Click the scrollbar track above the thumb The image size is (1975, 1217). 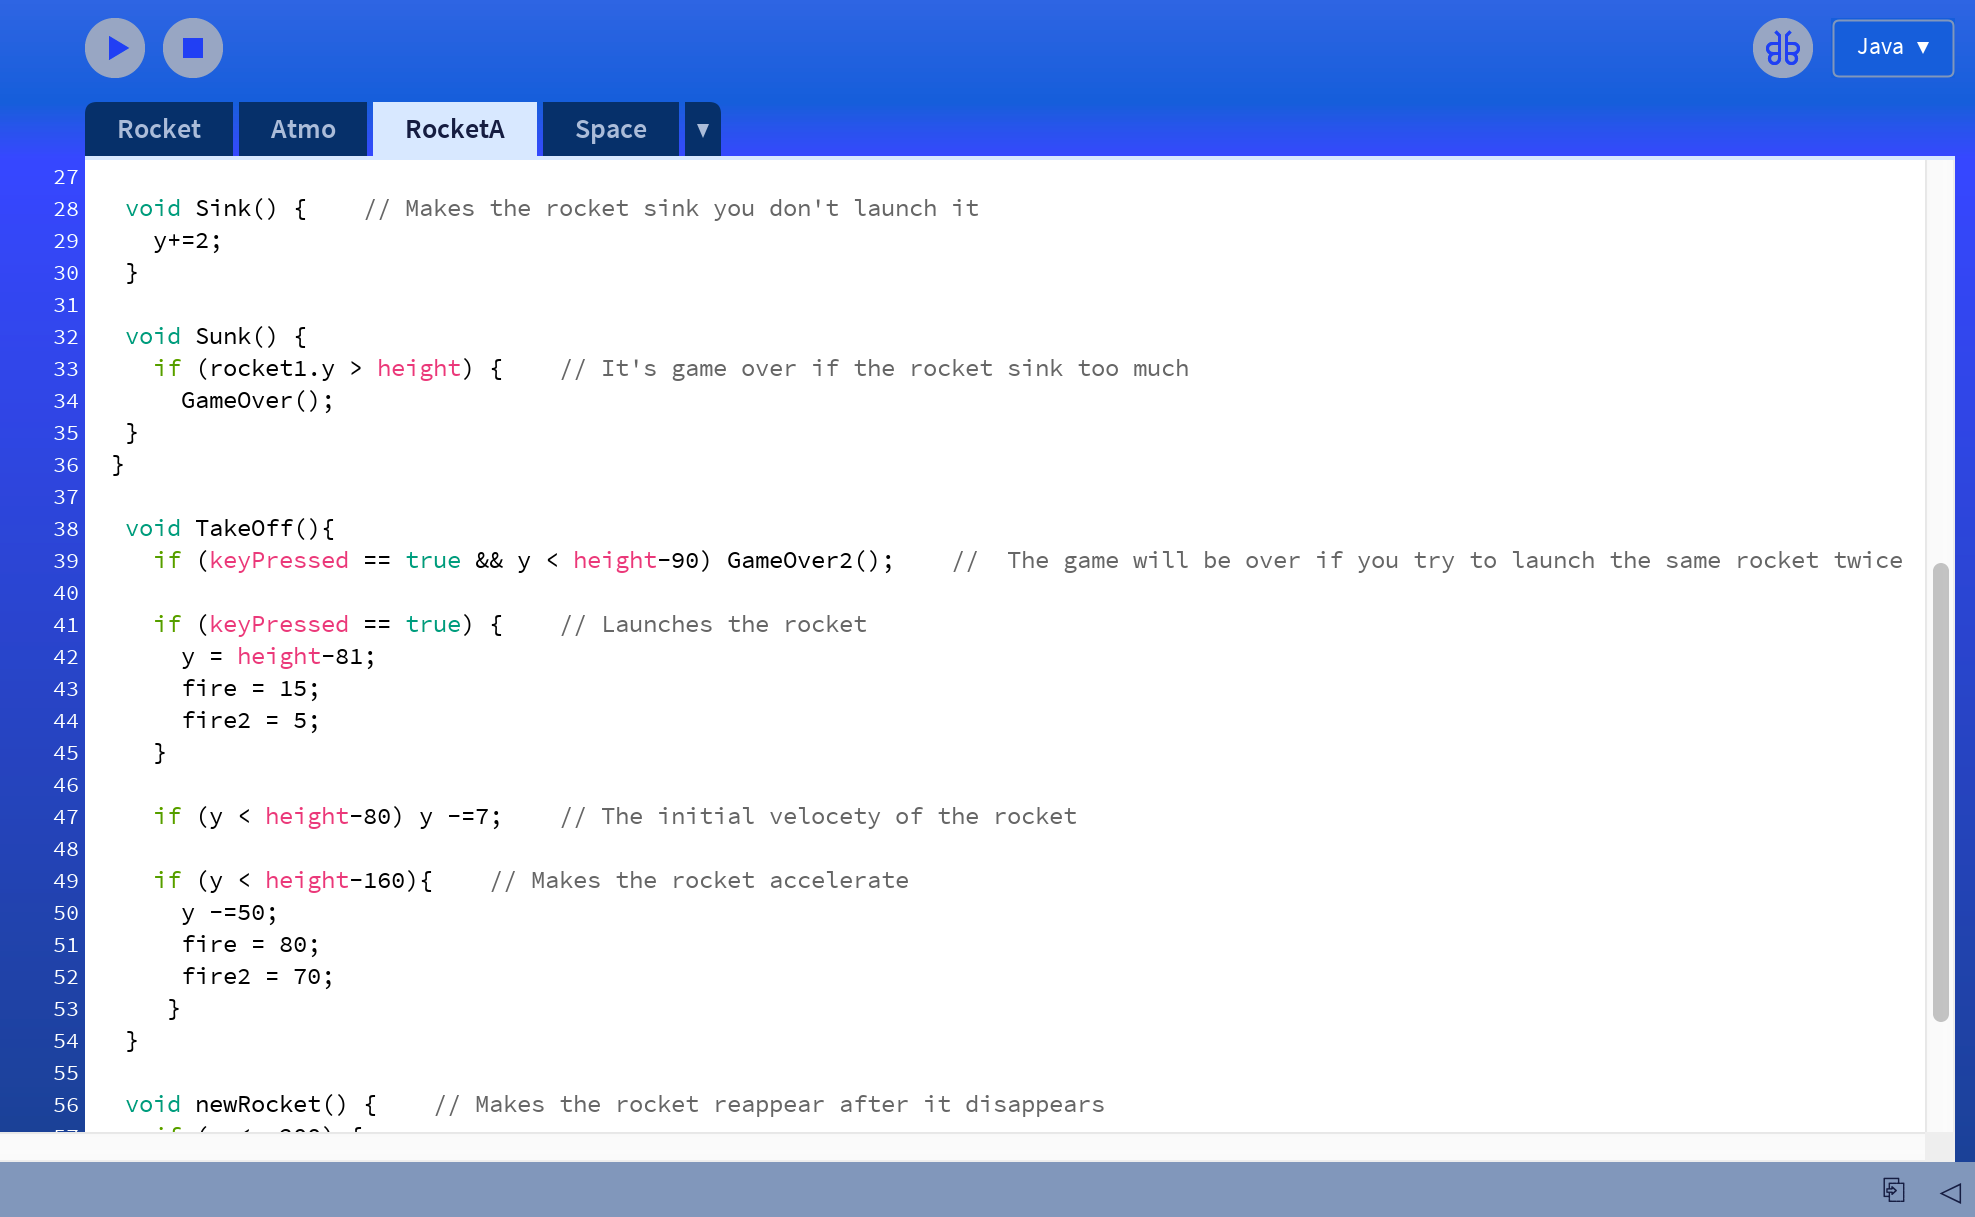coord(1940,360)
